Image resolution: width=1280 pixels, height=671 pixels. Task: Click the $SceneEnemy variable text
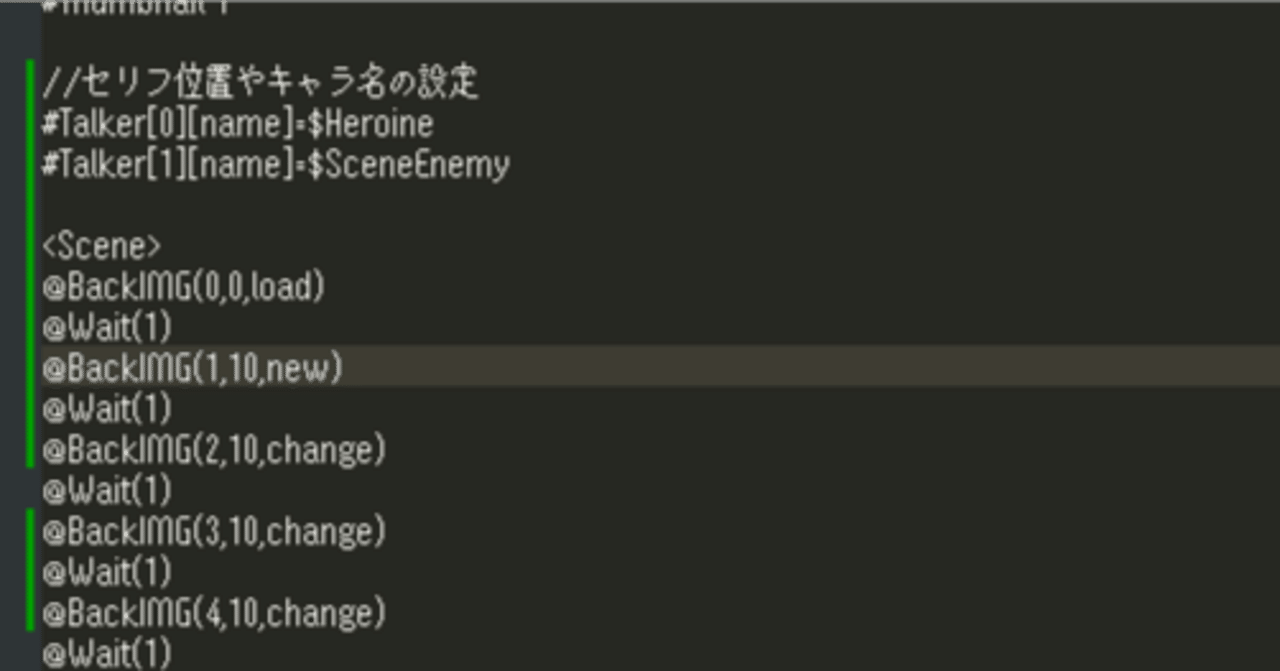click(x=408, y=165)
